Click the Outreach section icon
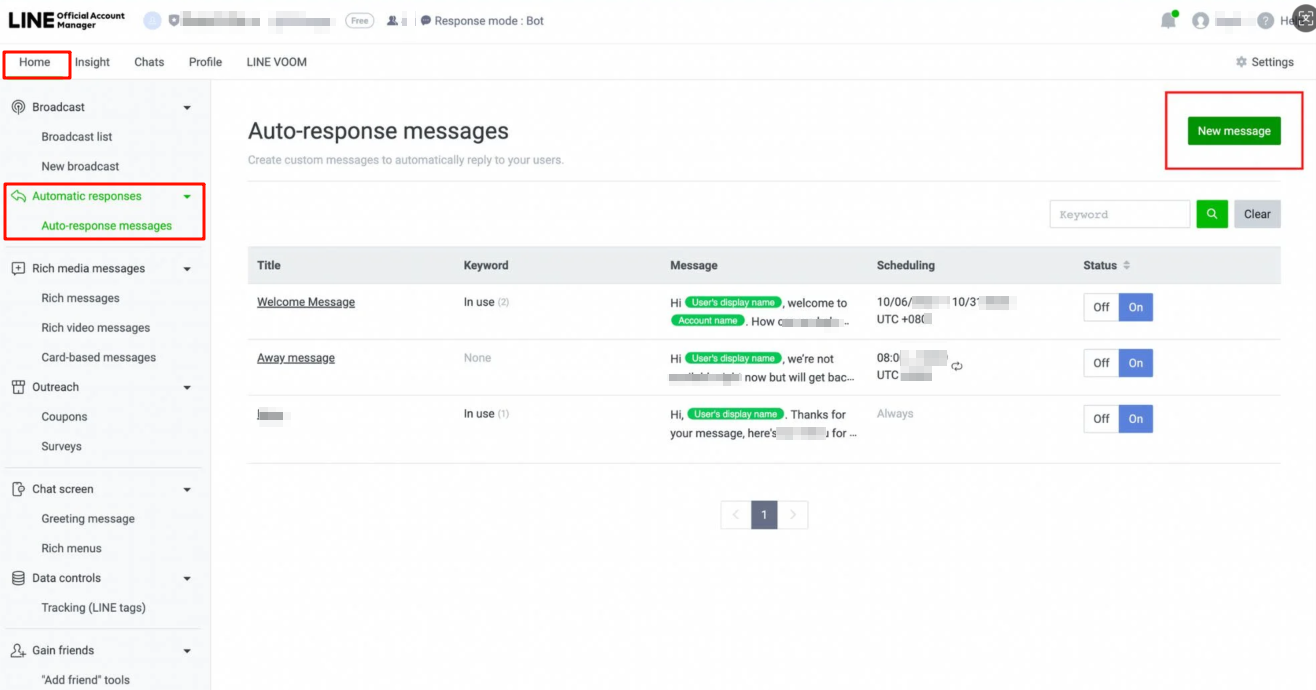The height and width of the screenshot is (690, 1316). (18, 387)
